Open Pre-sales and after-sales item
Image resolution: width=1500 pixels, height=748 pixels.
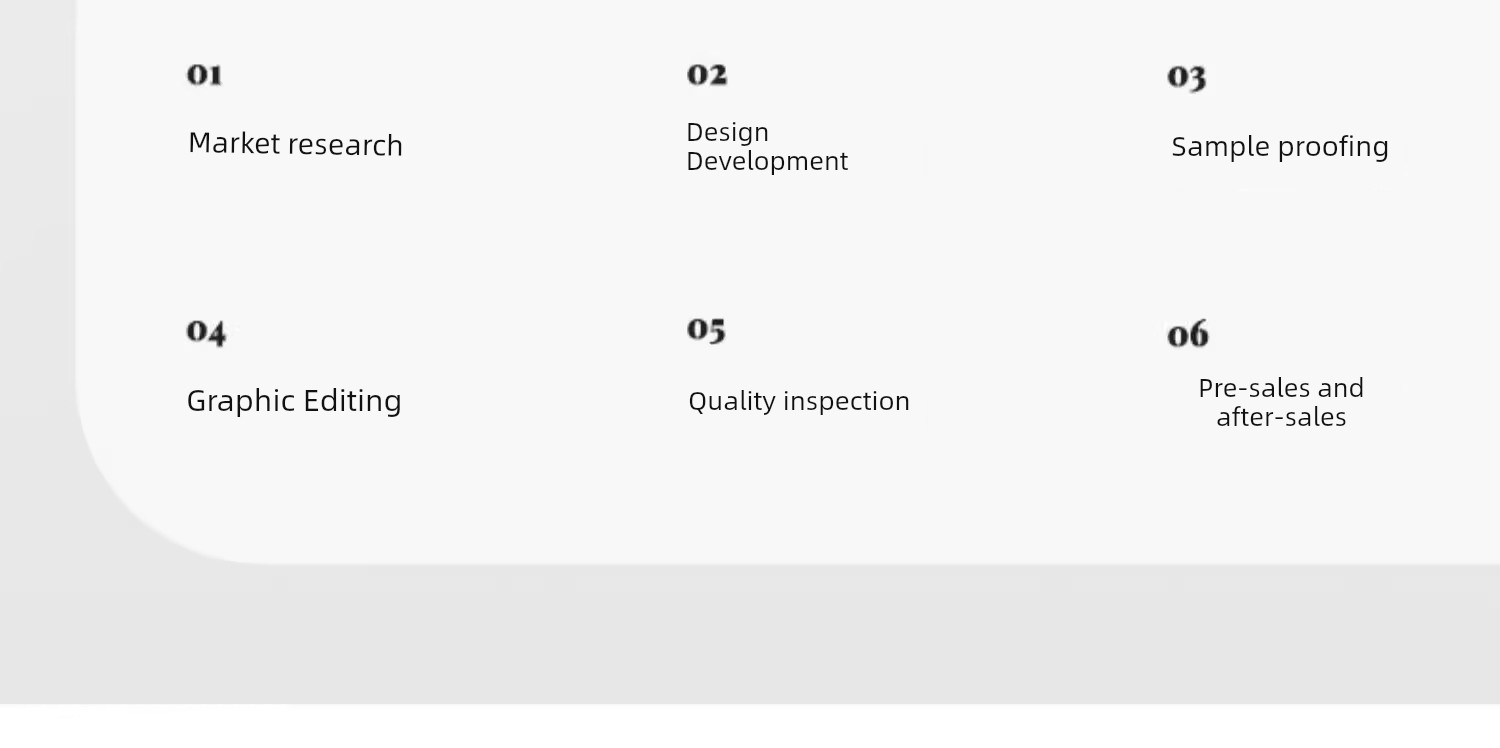point(1281,402)
